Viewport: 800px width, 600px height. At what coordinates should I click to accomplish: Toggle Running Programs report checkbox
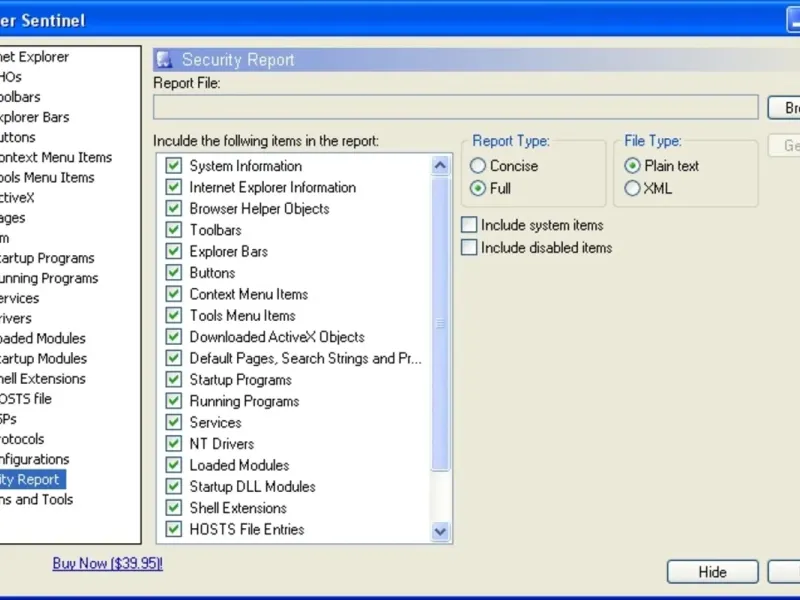pyautogui.click(x=173, y=402)
